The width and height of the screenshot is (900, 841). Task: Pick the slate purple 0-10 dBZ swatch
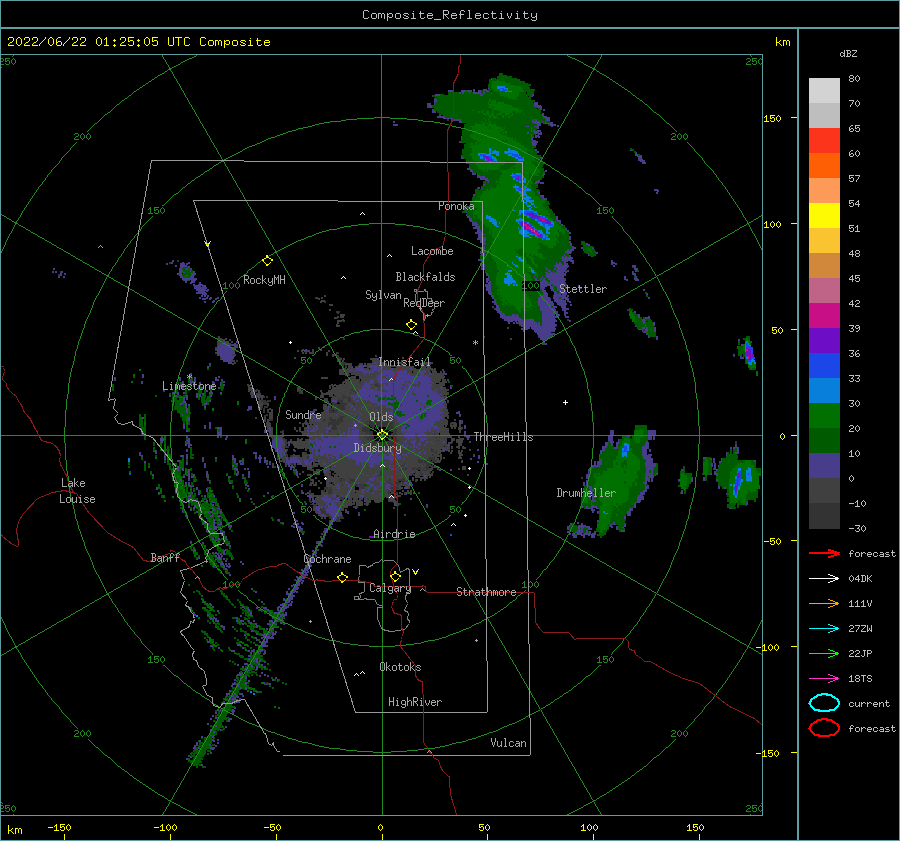pyautogui.click(x=824, y=466)
